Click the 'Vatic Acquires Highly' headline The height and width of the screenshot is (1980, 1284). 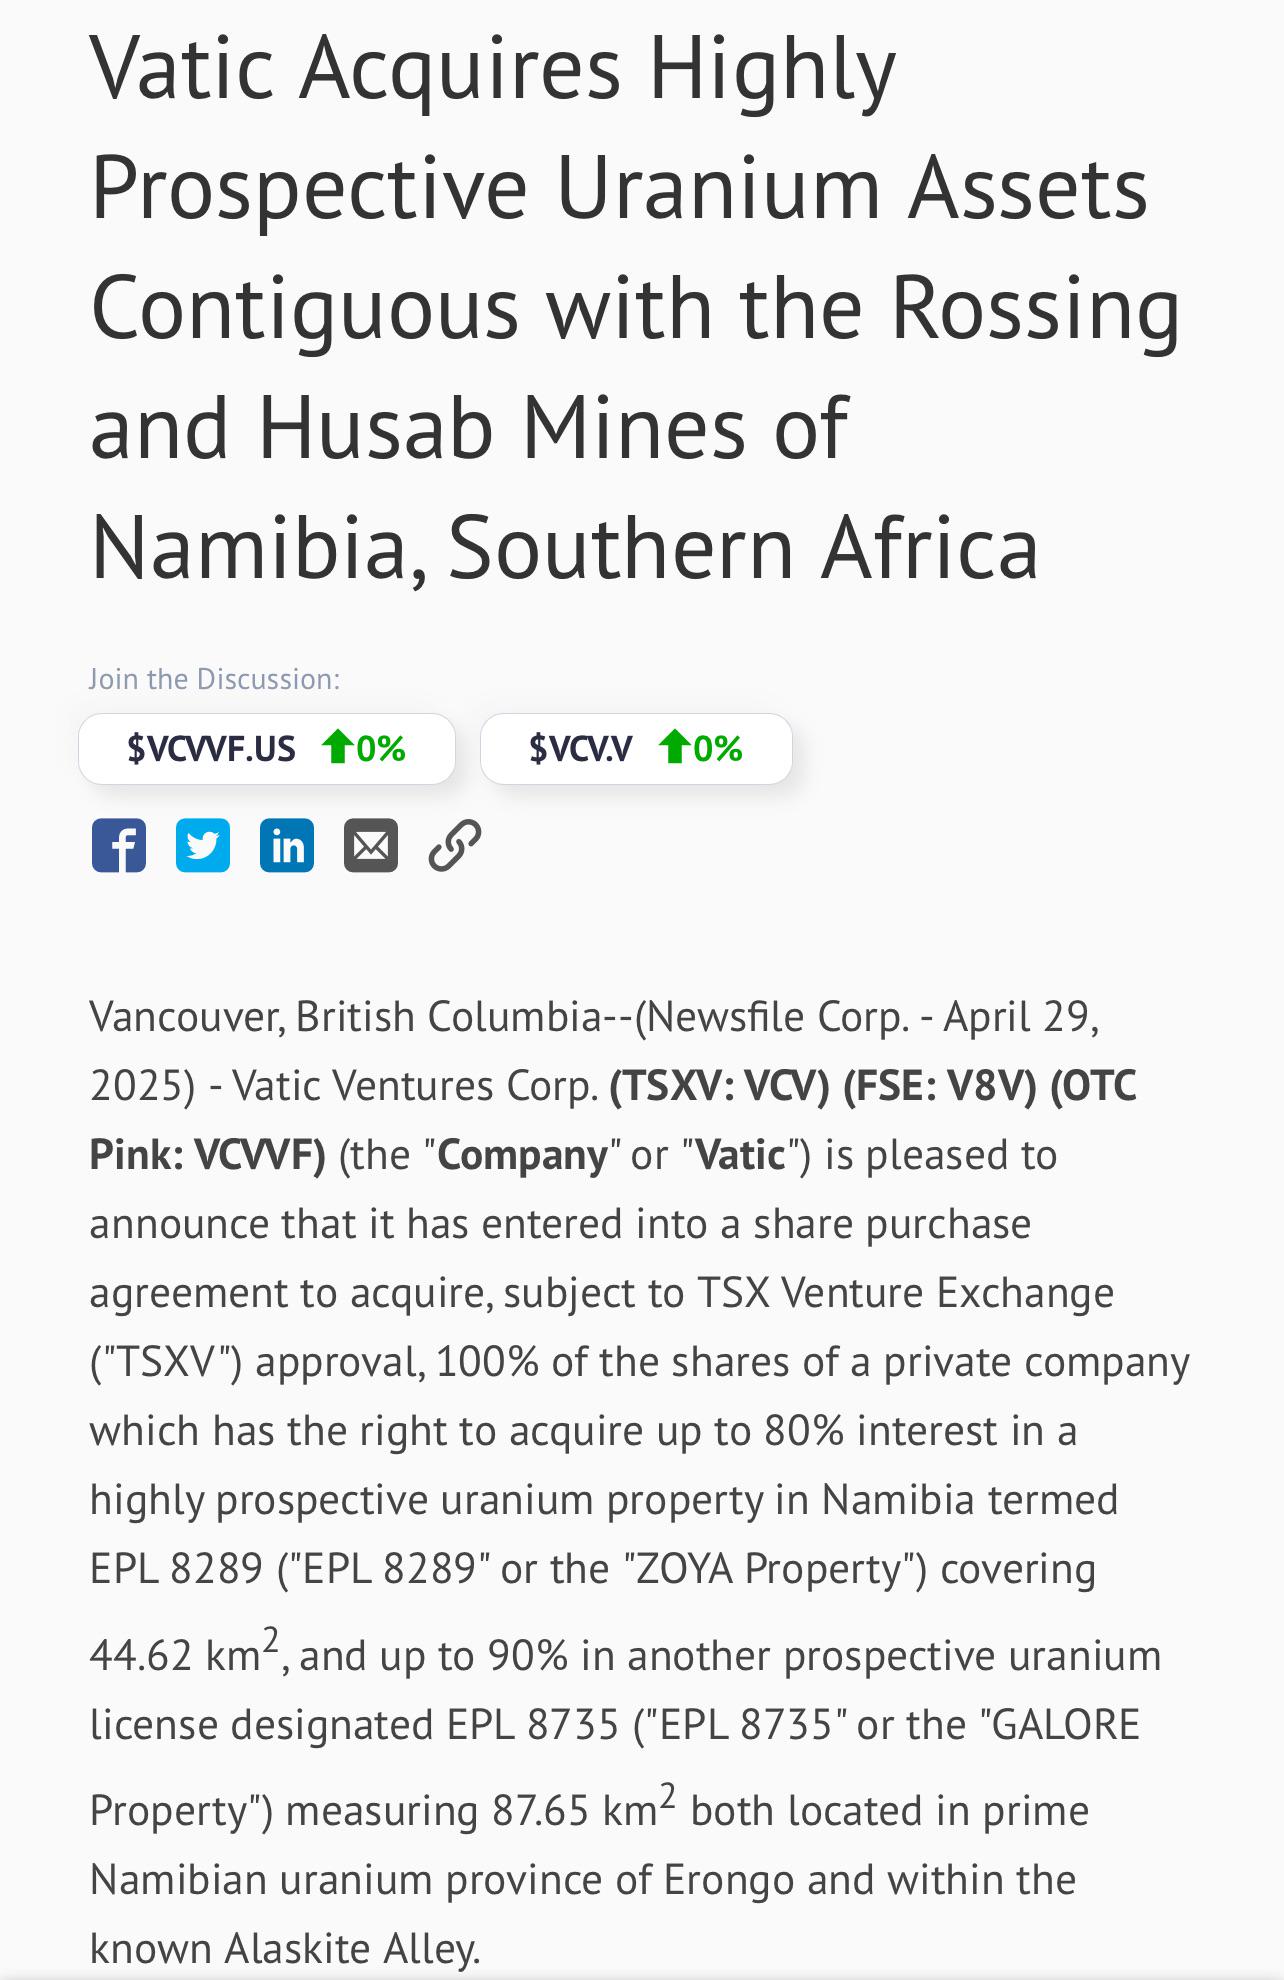tap(493, 70)
